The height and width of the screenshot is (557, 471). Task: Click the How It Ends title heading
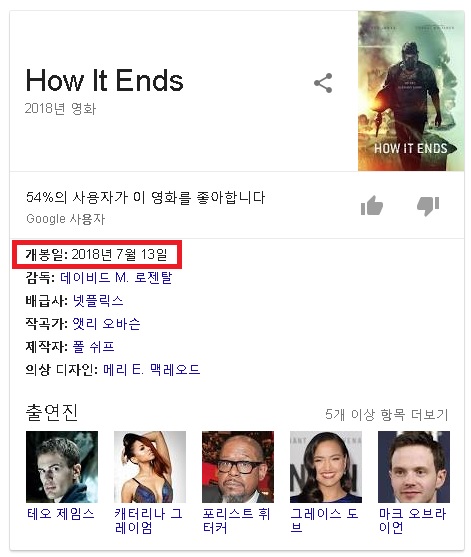click(x=104, y=80)
